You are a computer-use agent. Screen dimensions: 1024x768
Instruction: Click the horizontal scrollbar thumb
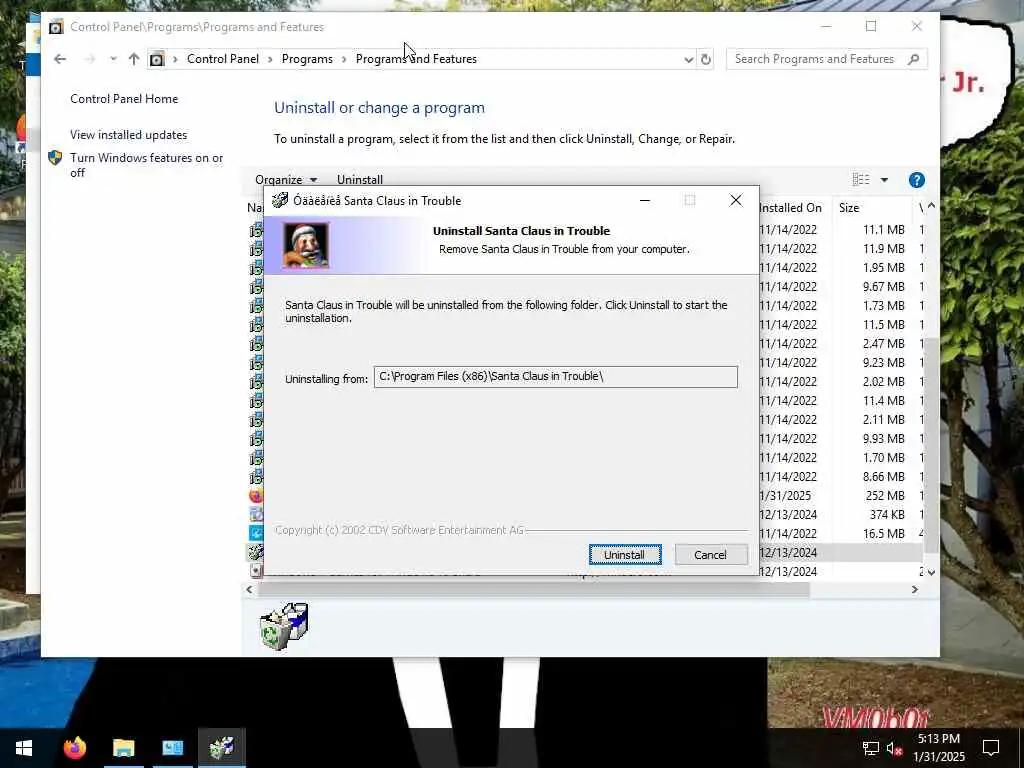(534, 589)
